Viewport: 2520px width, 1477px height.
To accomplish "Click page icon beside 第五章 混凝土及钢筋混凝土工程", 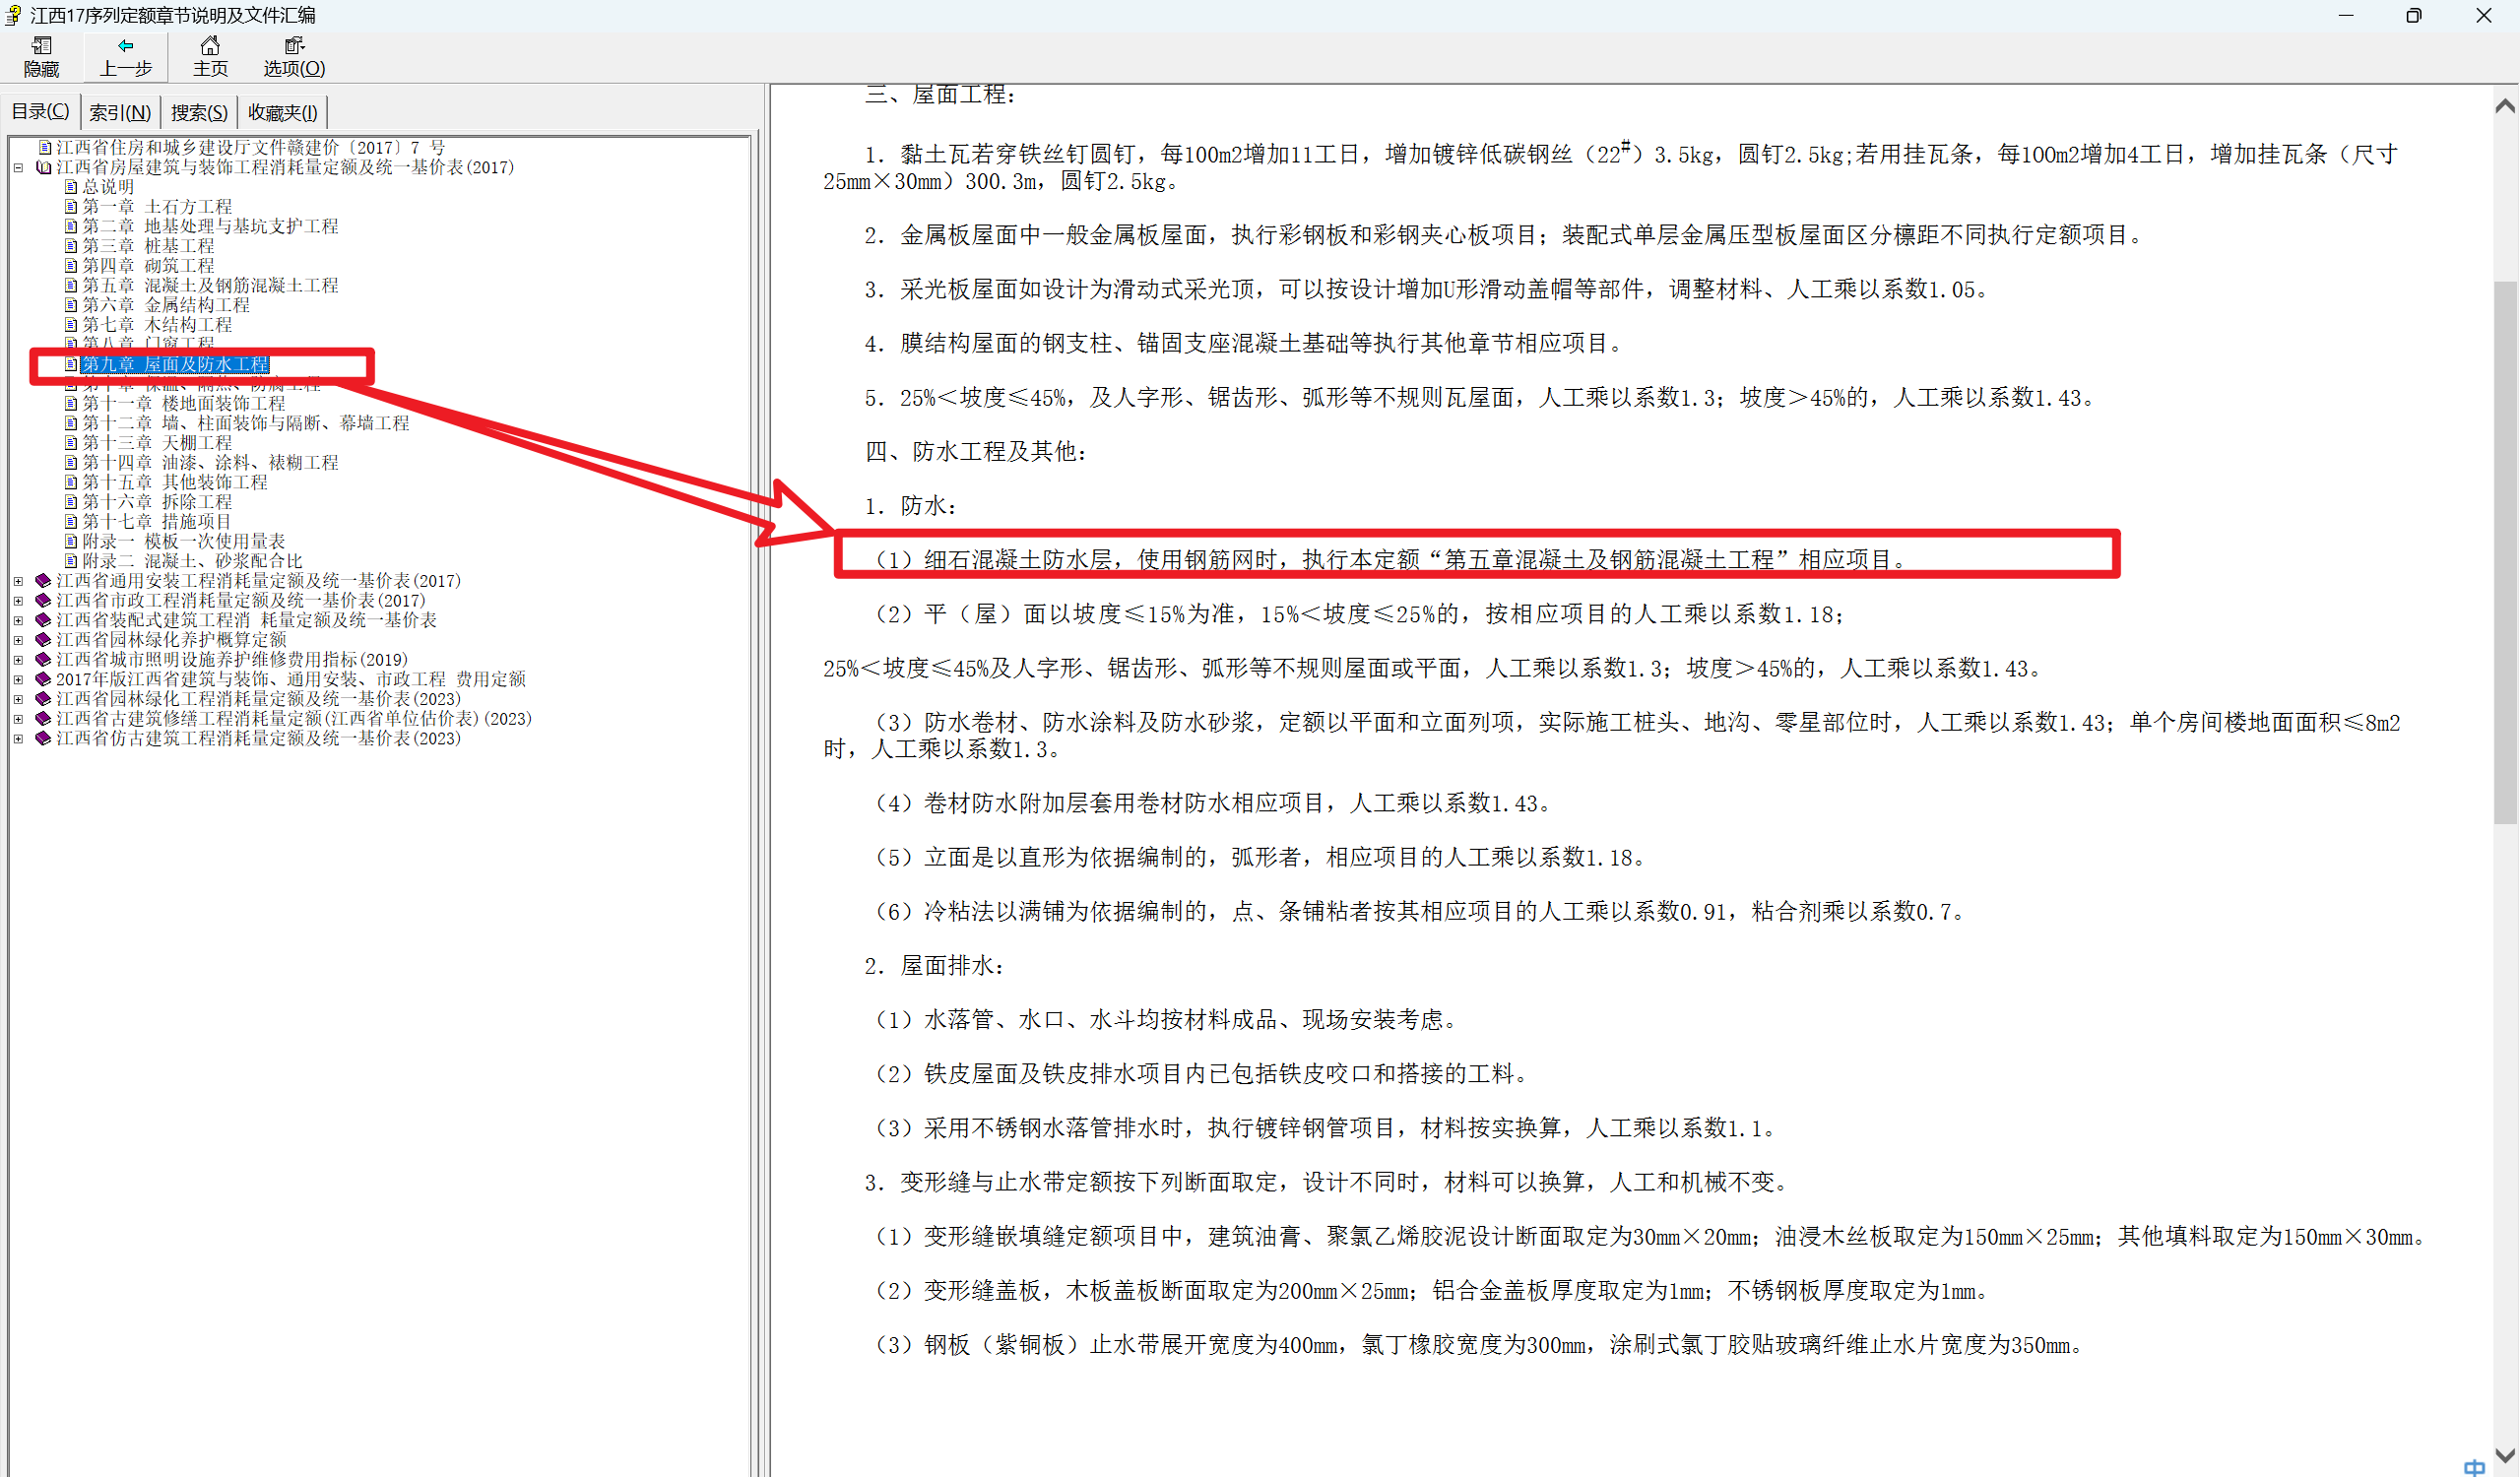I will (71, 286).
